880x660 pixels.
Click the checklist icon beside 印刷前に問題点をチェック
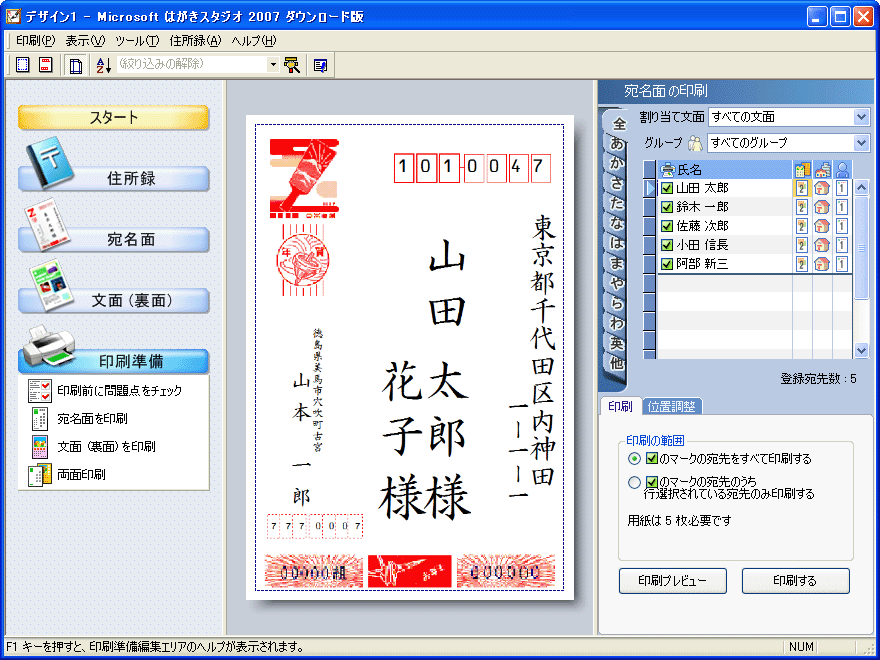point(40,391)
